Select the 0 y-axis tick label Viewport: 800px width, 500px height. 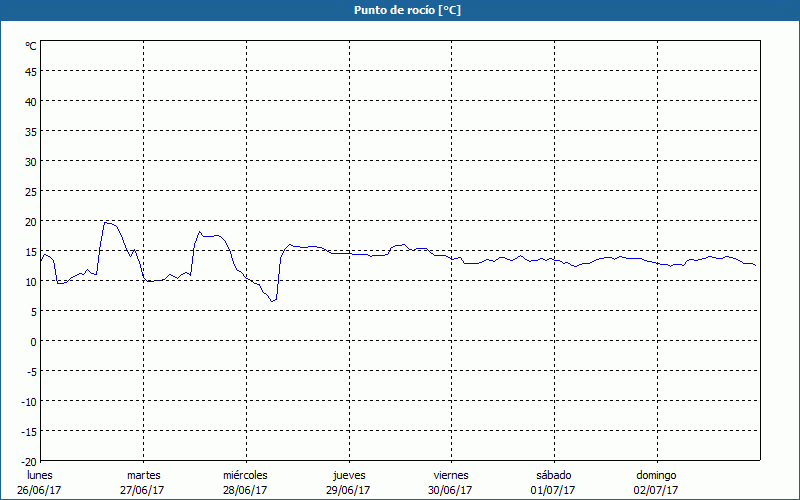[34, 342]
